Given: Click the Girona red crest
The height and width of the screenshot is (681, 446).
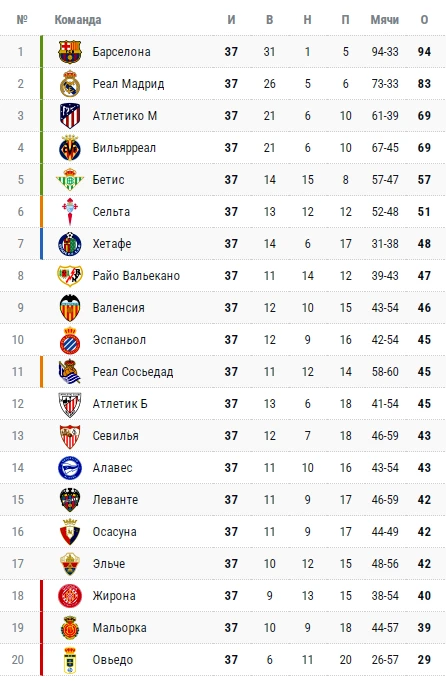Looking at the screenshot, I should tap(70, 596).
